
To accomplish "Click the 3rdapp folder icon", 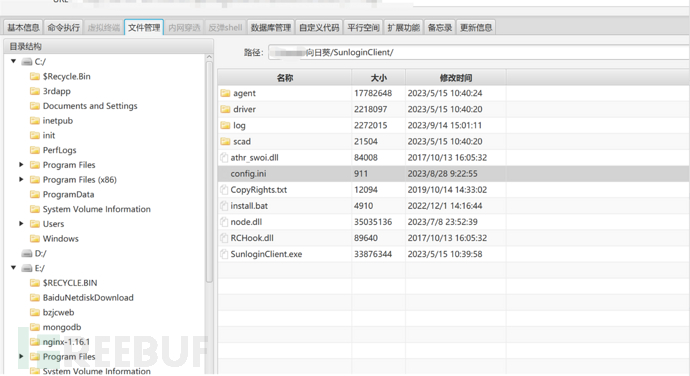I will click(x=35, y=91).
